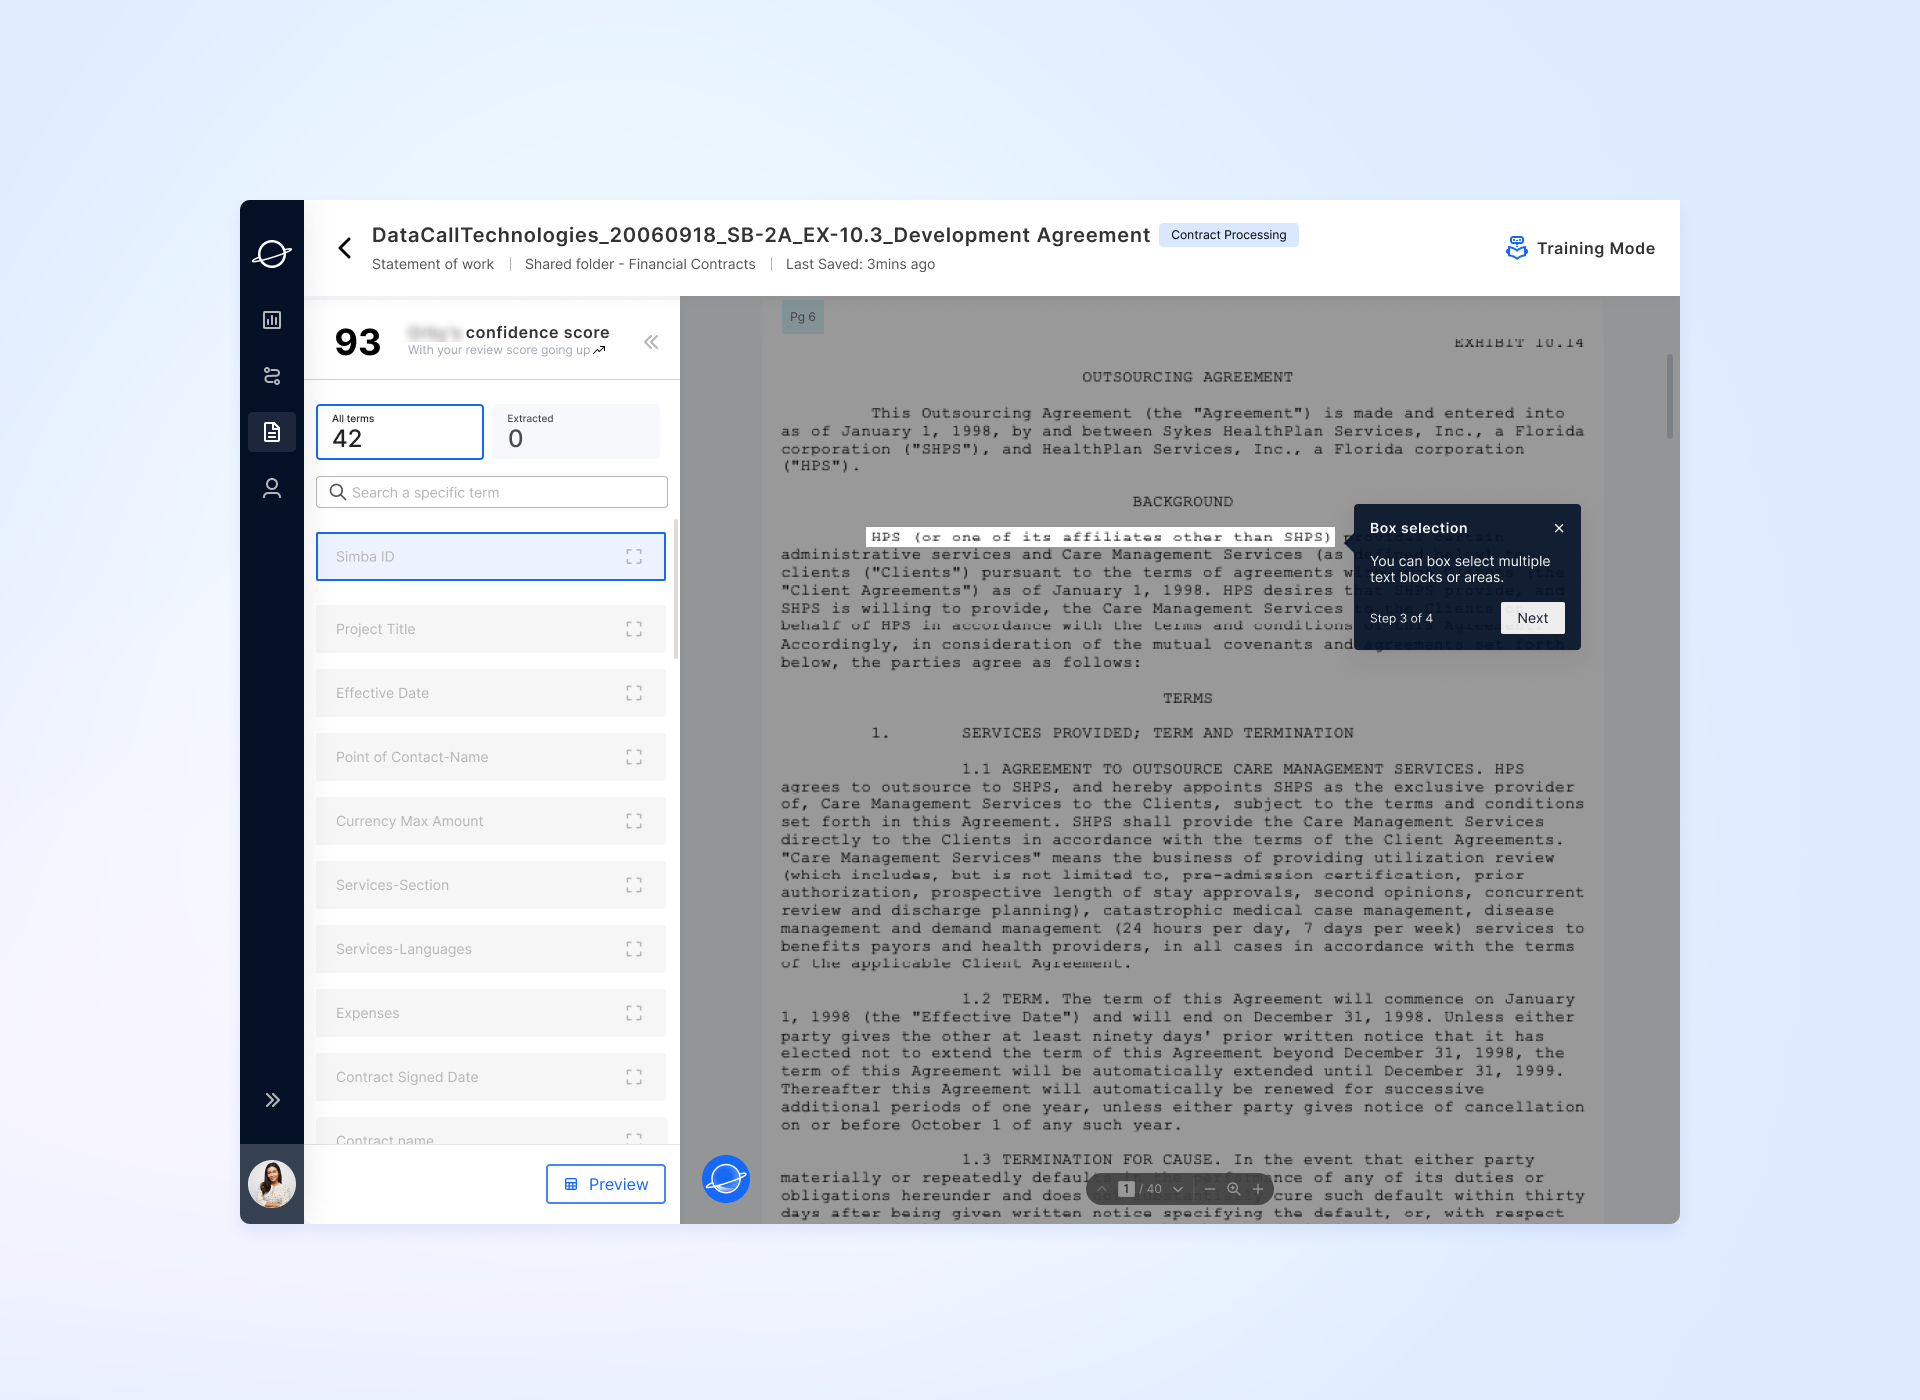Click Shared folder - Financial Contracts
The image size is (1920, 1400).
[x=640, y=264]
